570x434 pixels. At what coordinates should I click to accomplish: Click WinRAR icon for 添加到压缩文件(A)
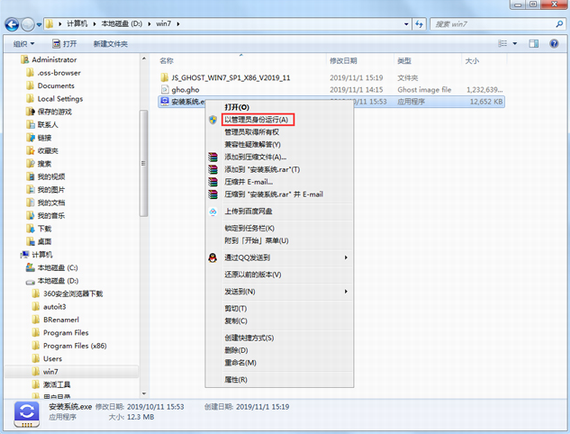(x=213, y=157)
